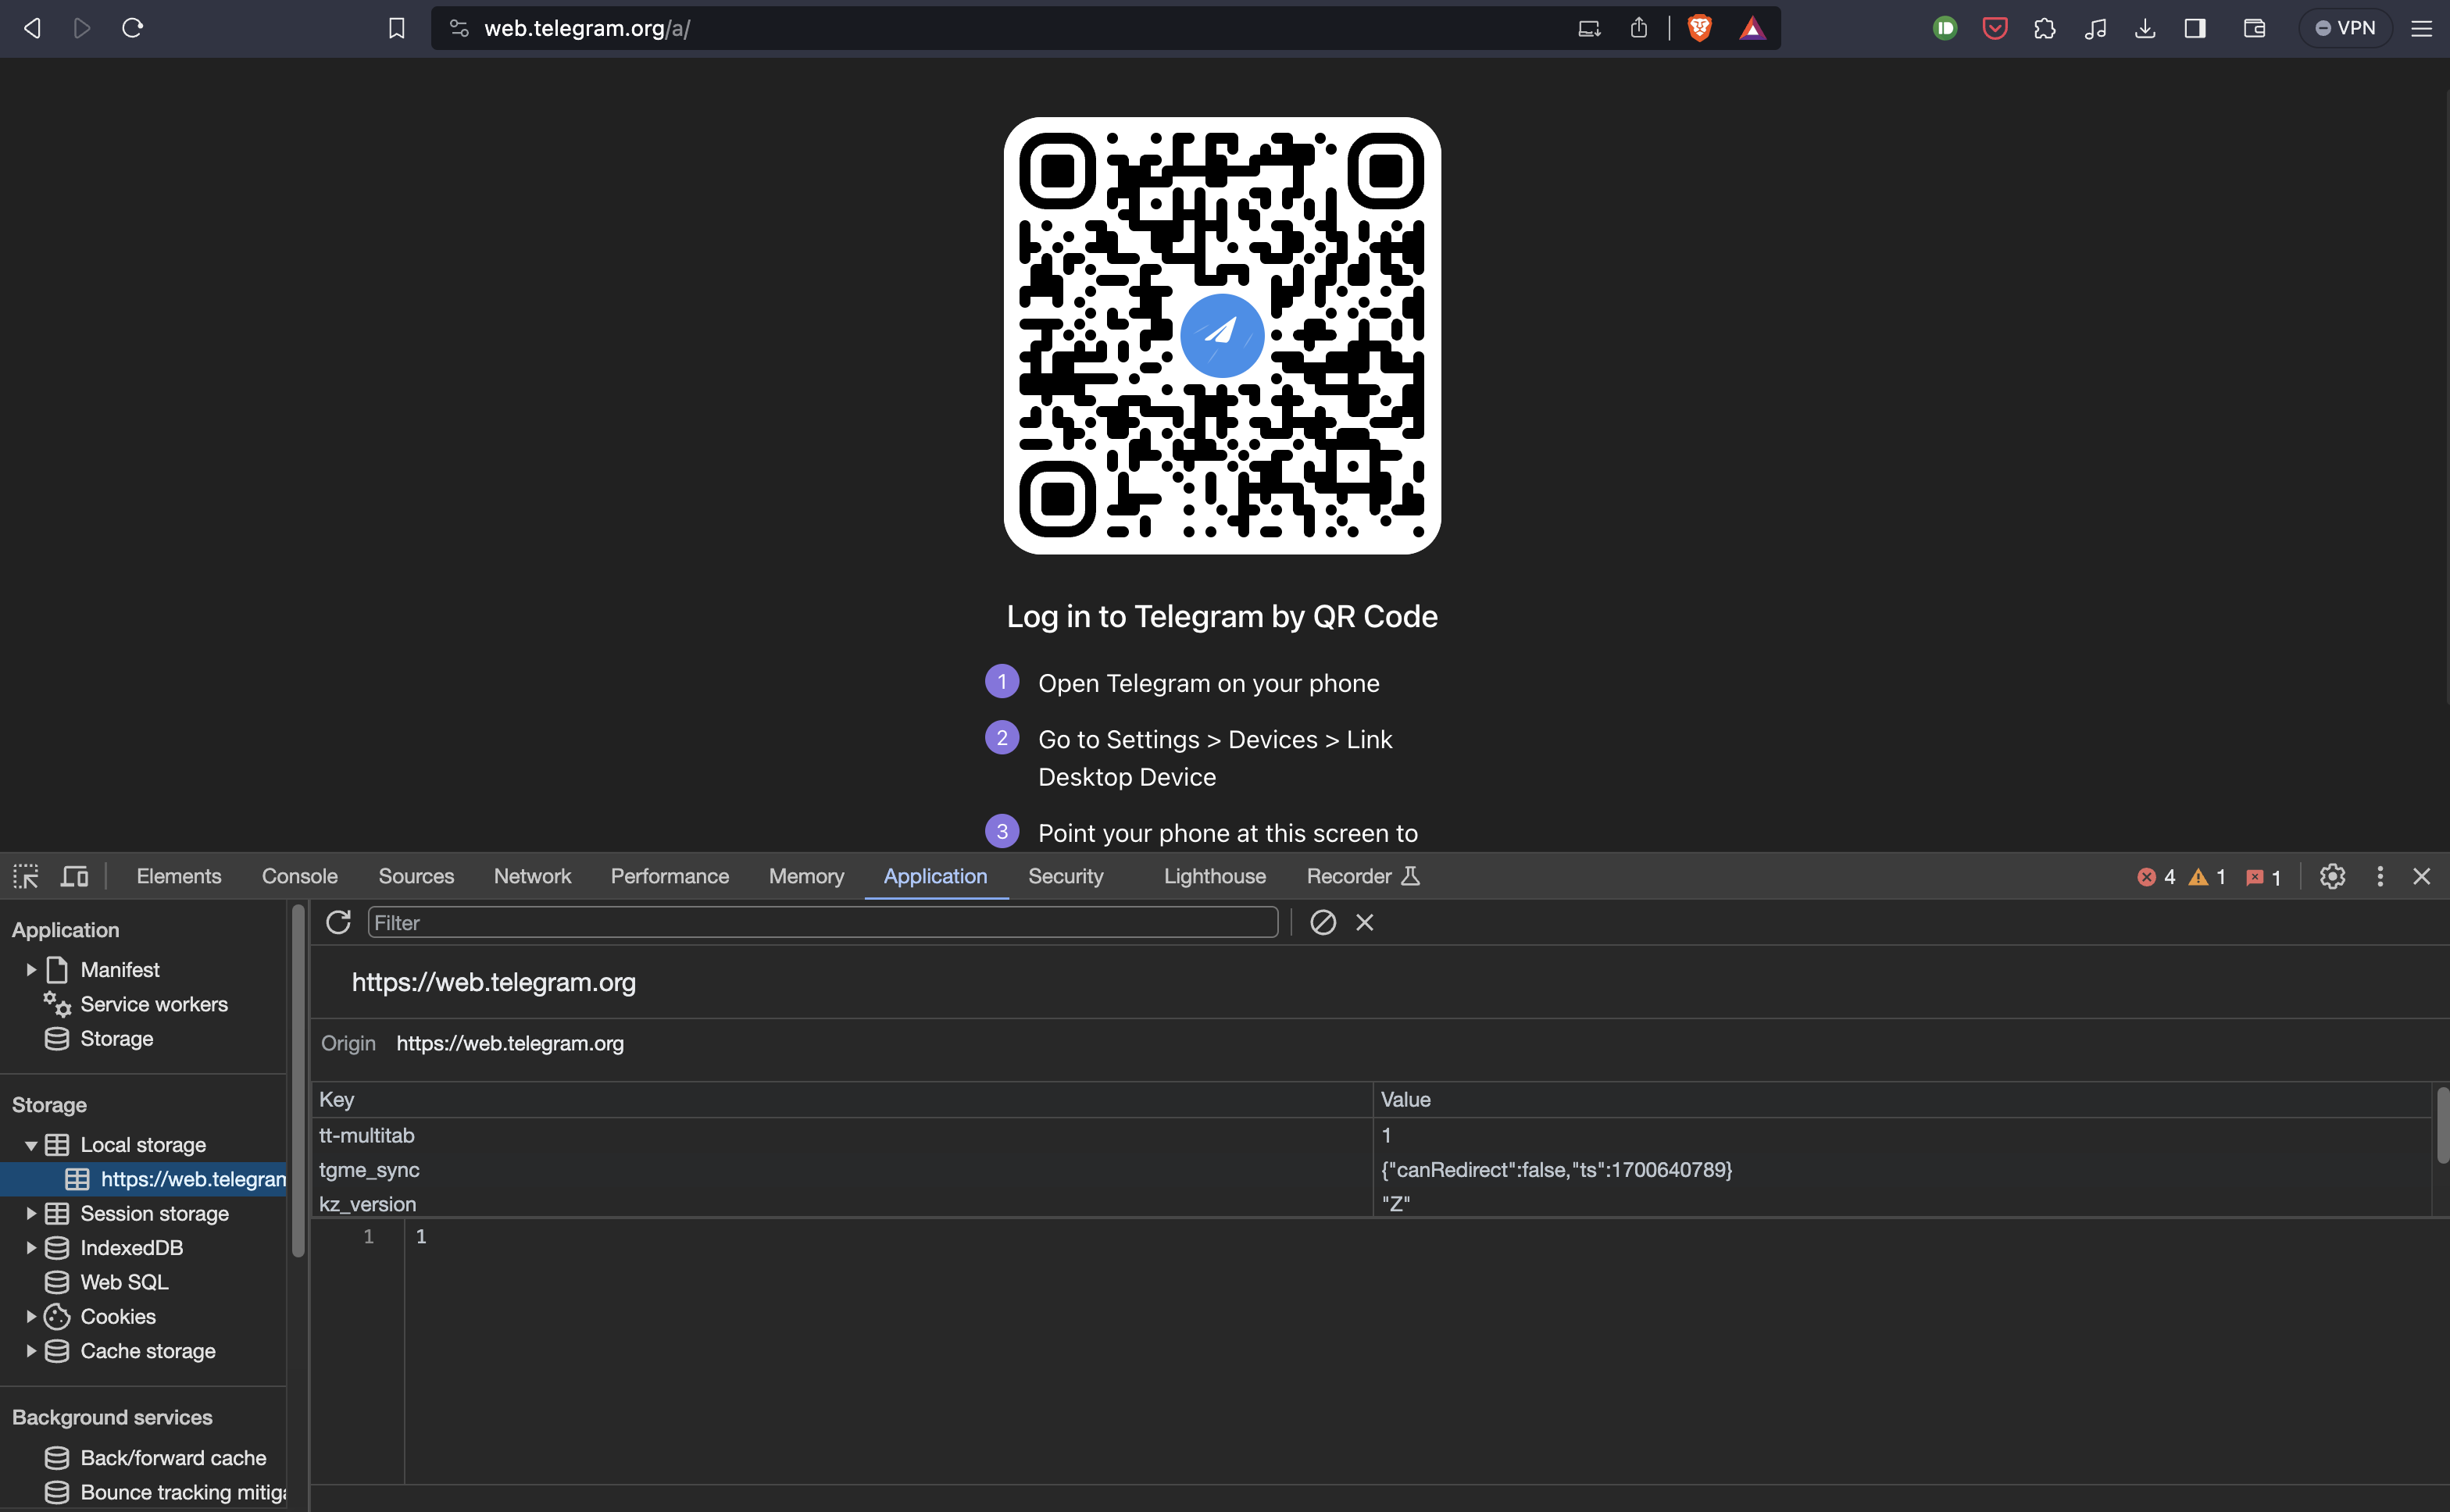Open the Brave Wallet icon

coord(2254,28)
